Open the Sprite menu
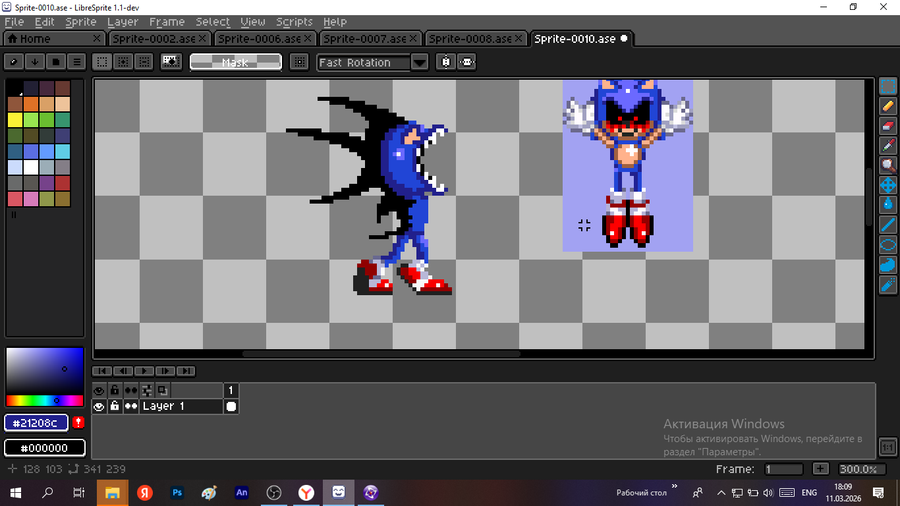 tap(80, 21)
